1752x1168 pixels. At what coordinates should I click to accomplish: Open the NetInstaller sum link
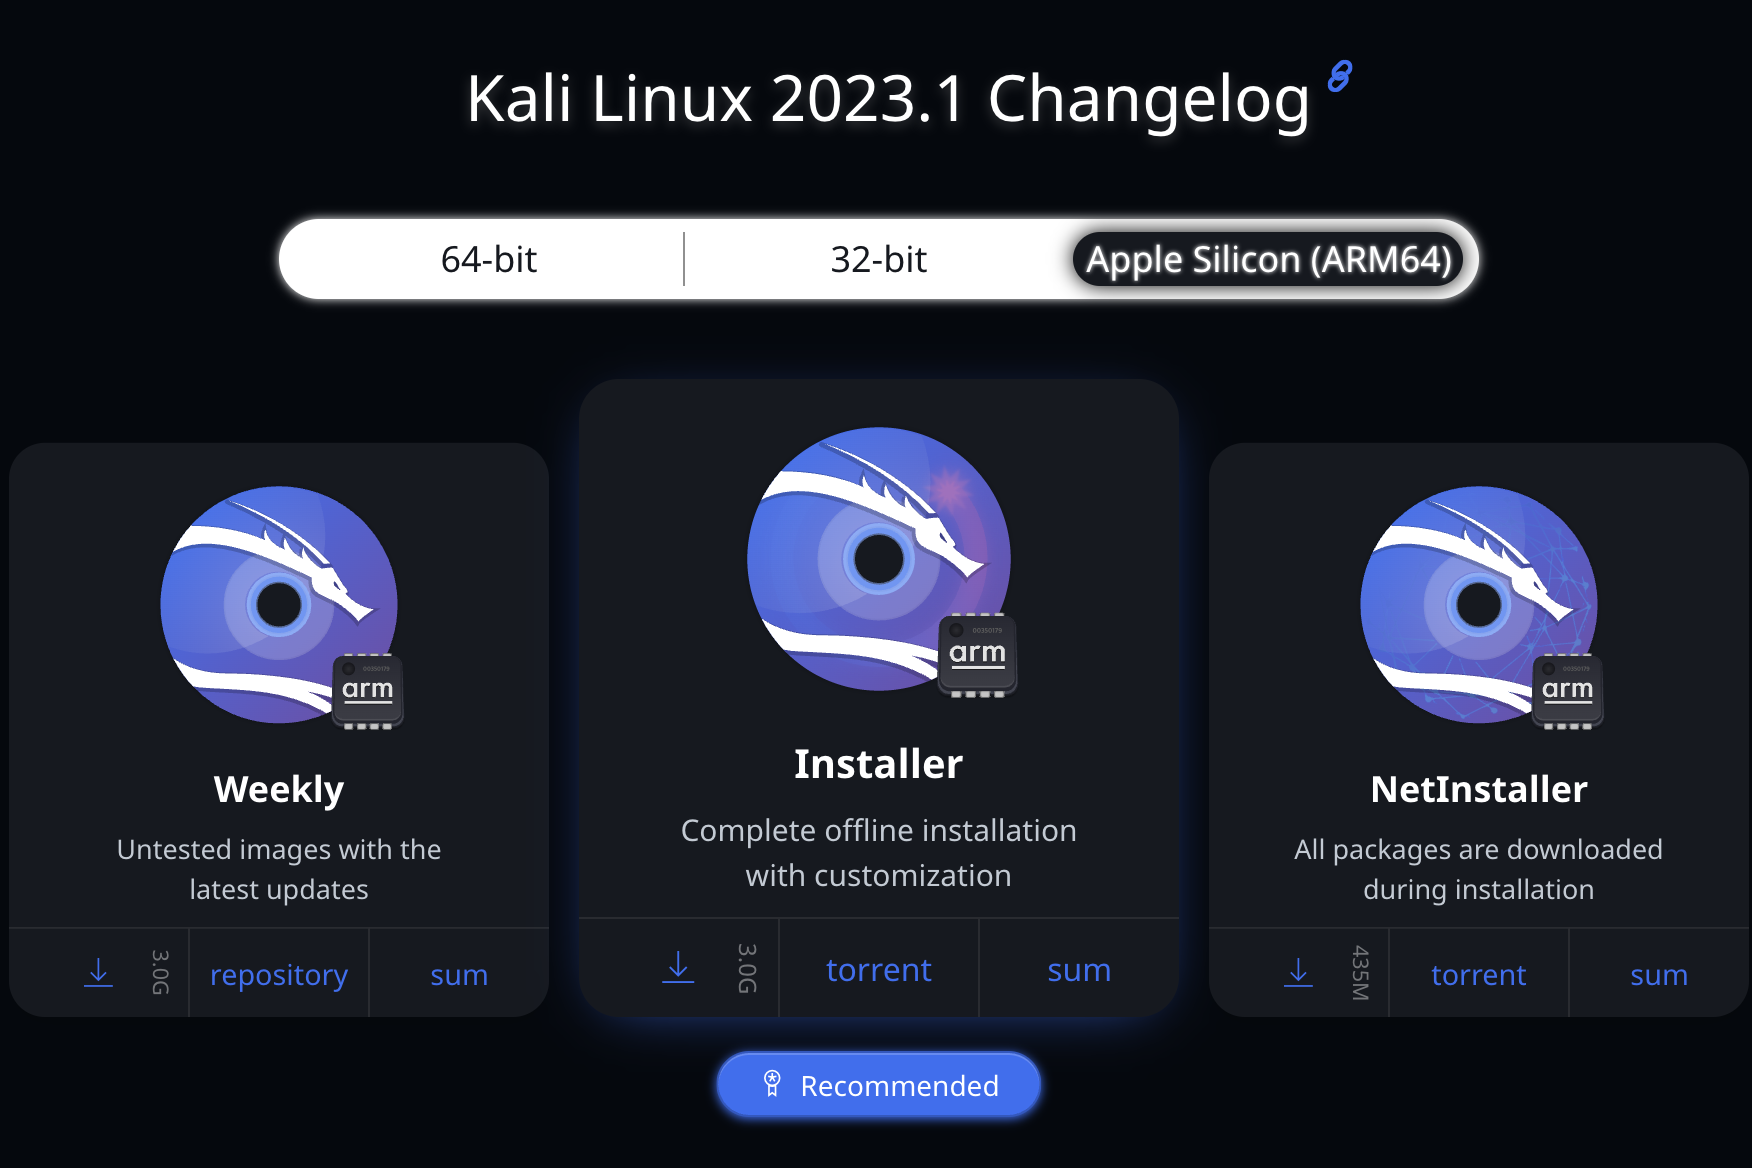[1659, 974]
